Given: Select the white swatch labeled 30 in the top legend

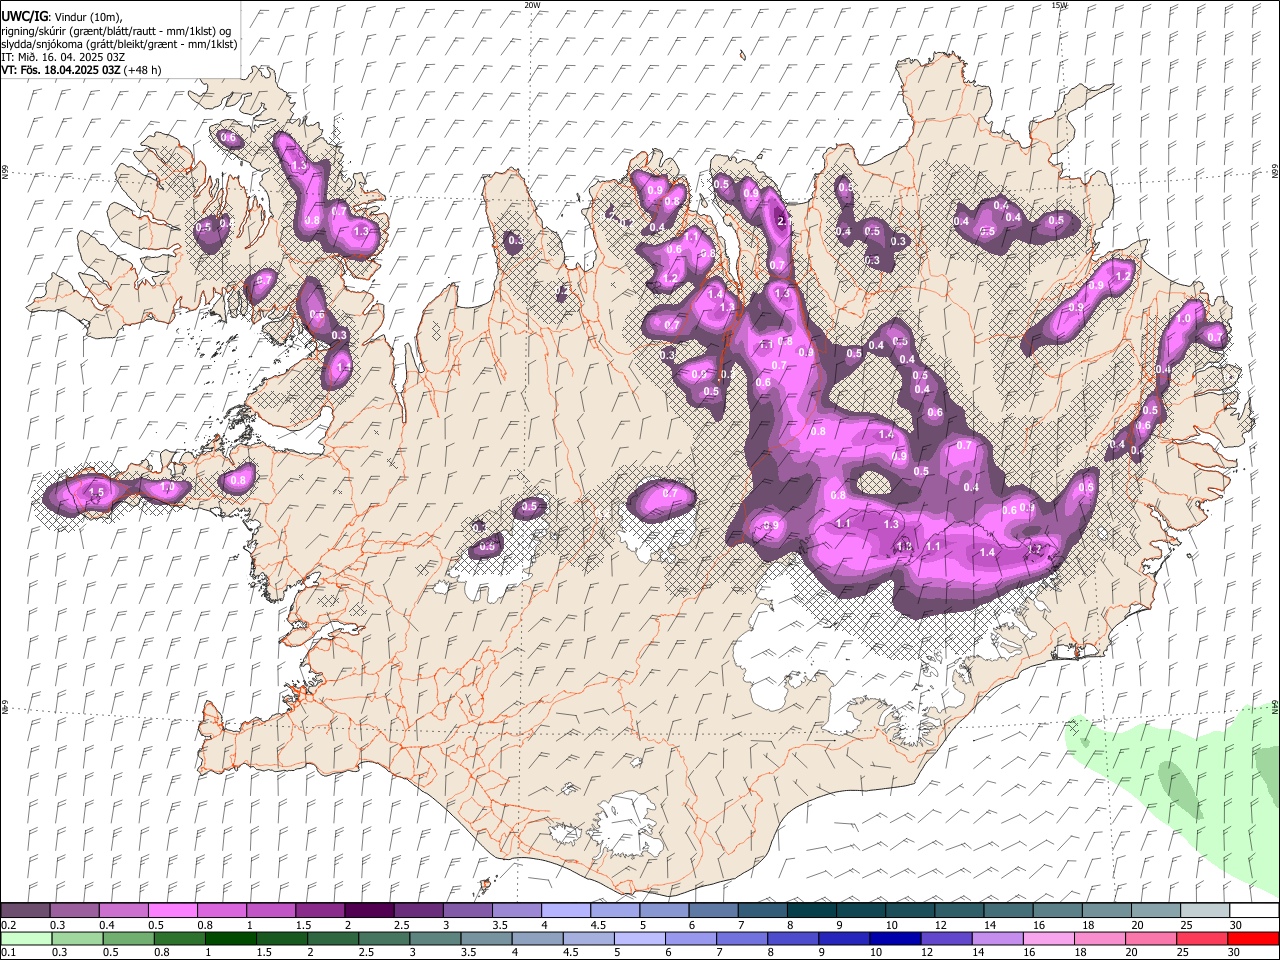Looking at the screenshot, I should [x=1253, y=911].
